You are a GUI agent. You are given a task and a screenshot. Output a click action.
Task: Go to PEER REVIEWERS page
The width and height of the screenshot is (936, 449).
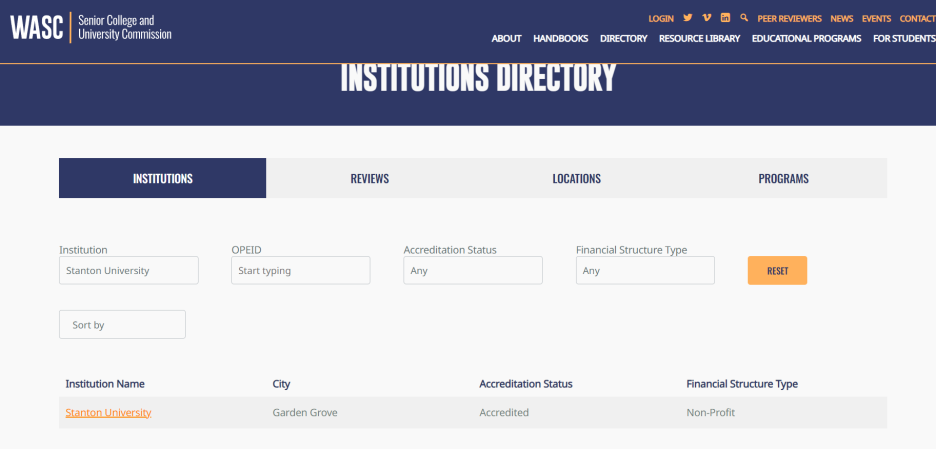(789, 19)
